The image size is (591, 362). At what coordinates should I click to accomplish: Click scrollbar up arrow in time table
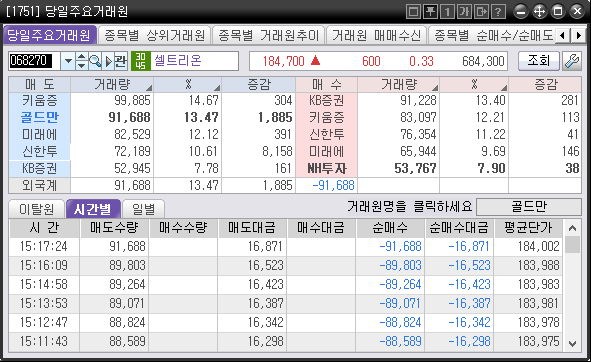coord(572,228)
